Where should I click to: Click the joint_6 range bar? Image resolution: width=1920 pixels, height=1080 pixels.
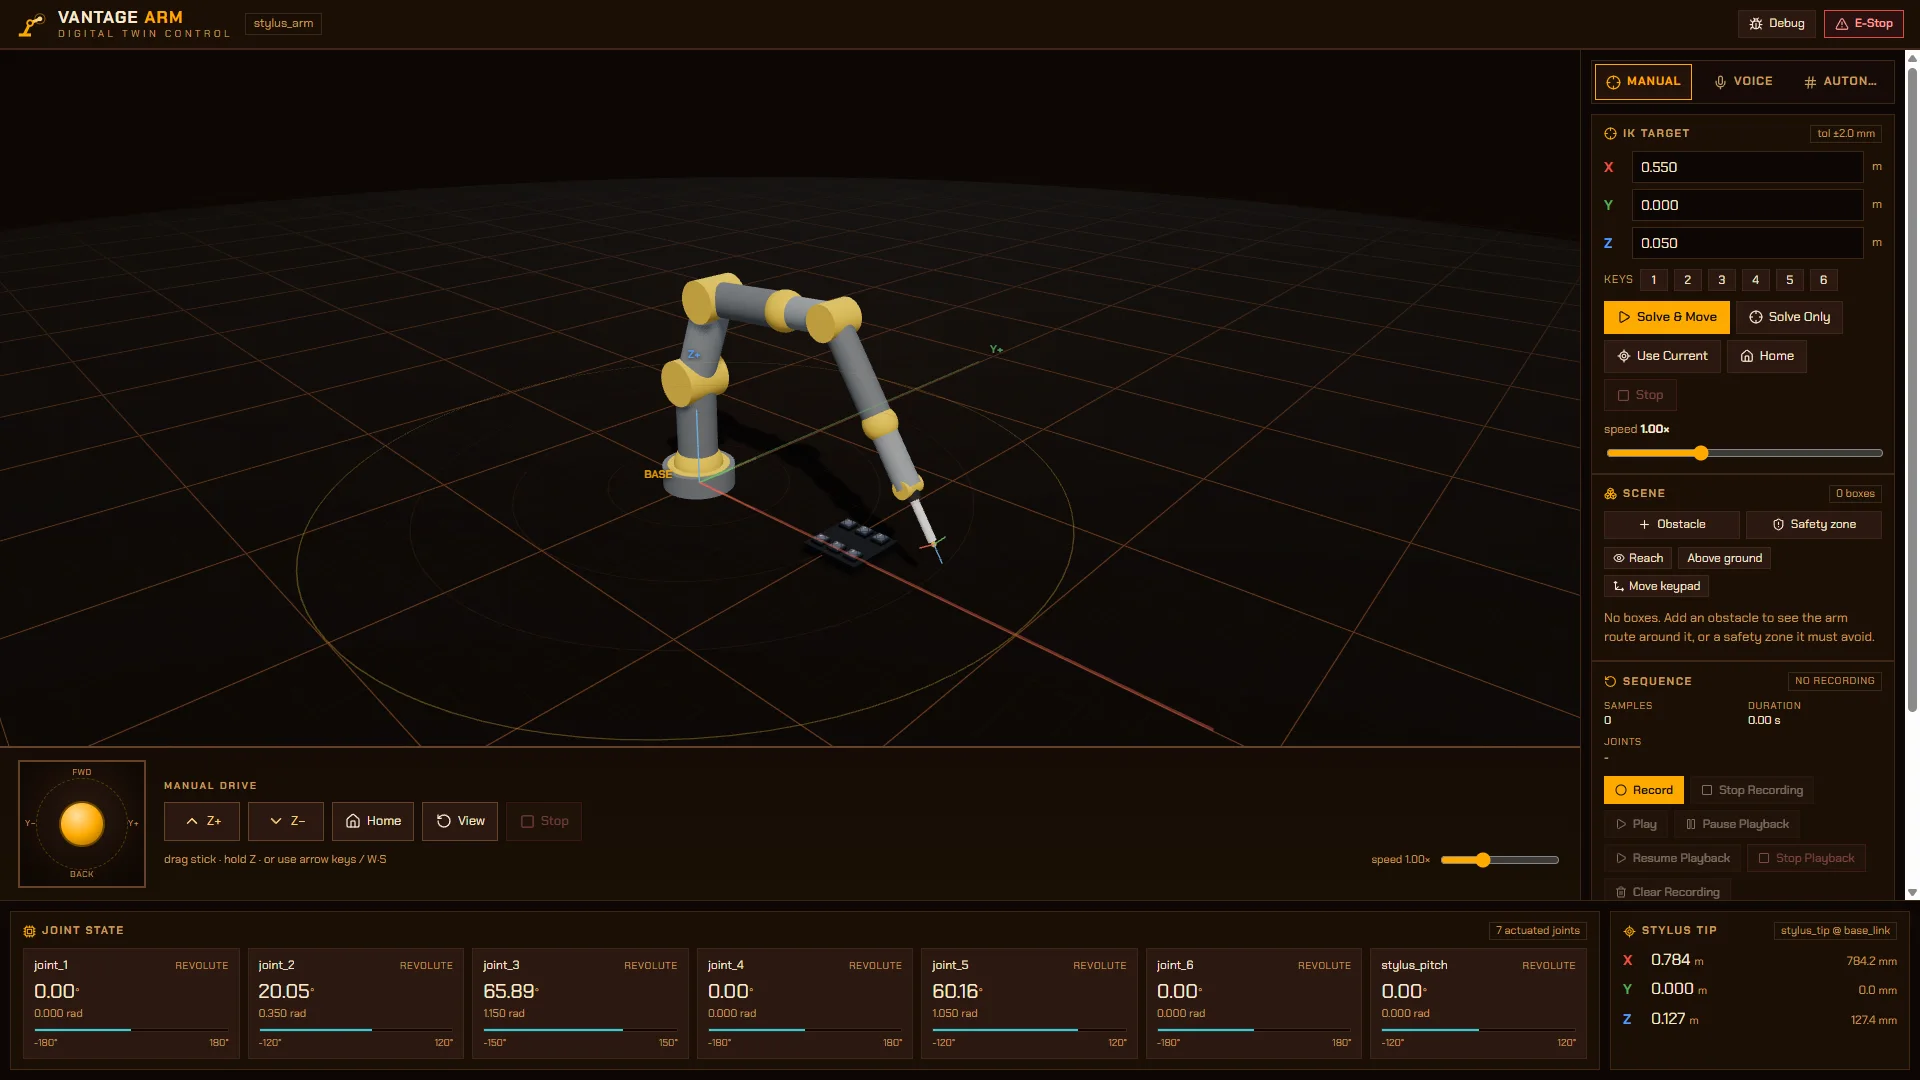point(1254,1029)
